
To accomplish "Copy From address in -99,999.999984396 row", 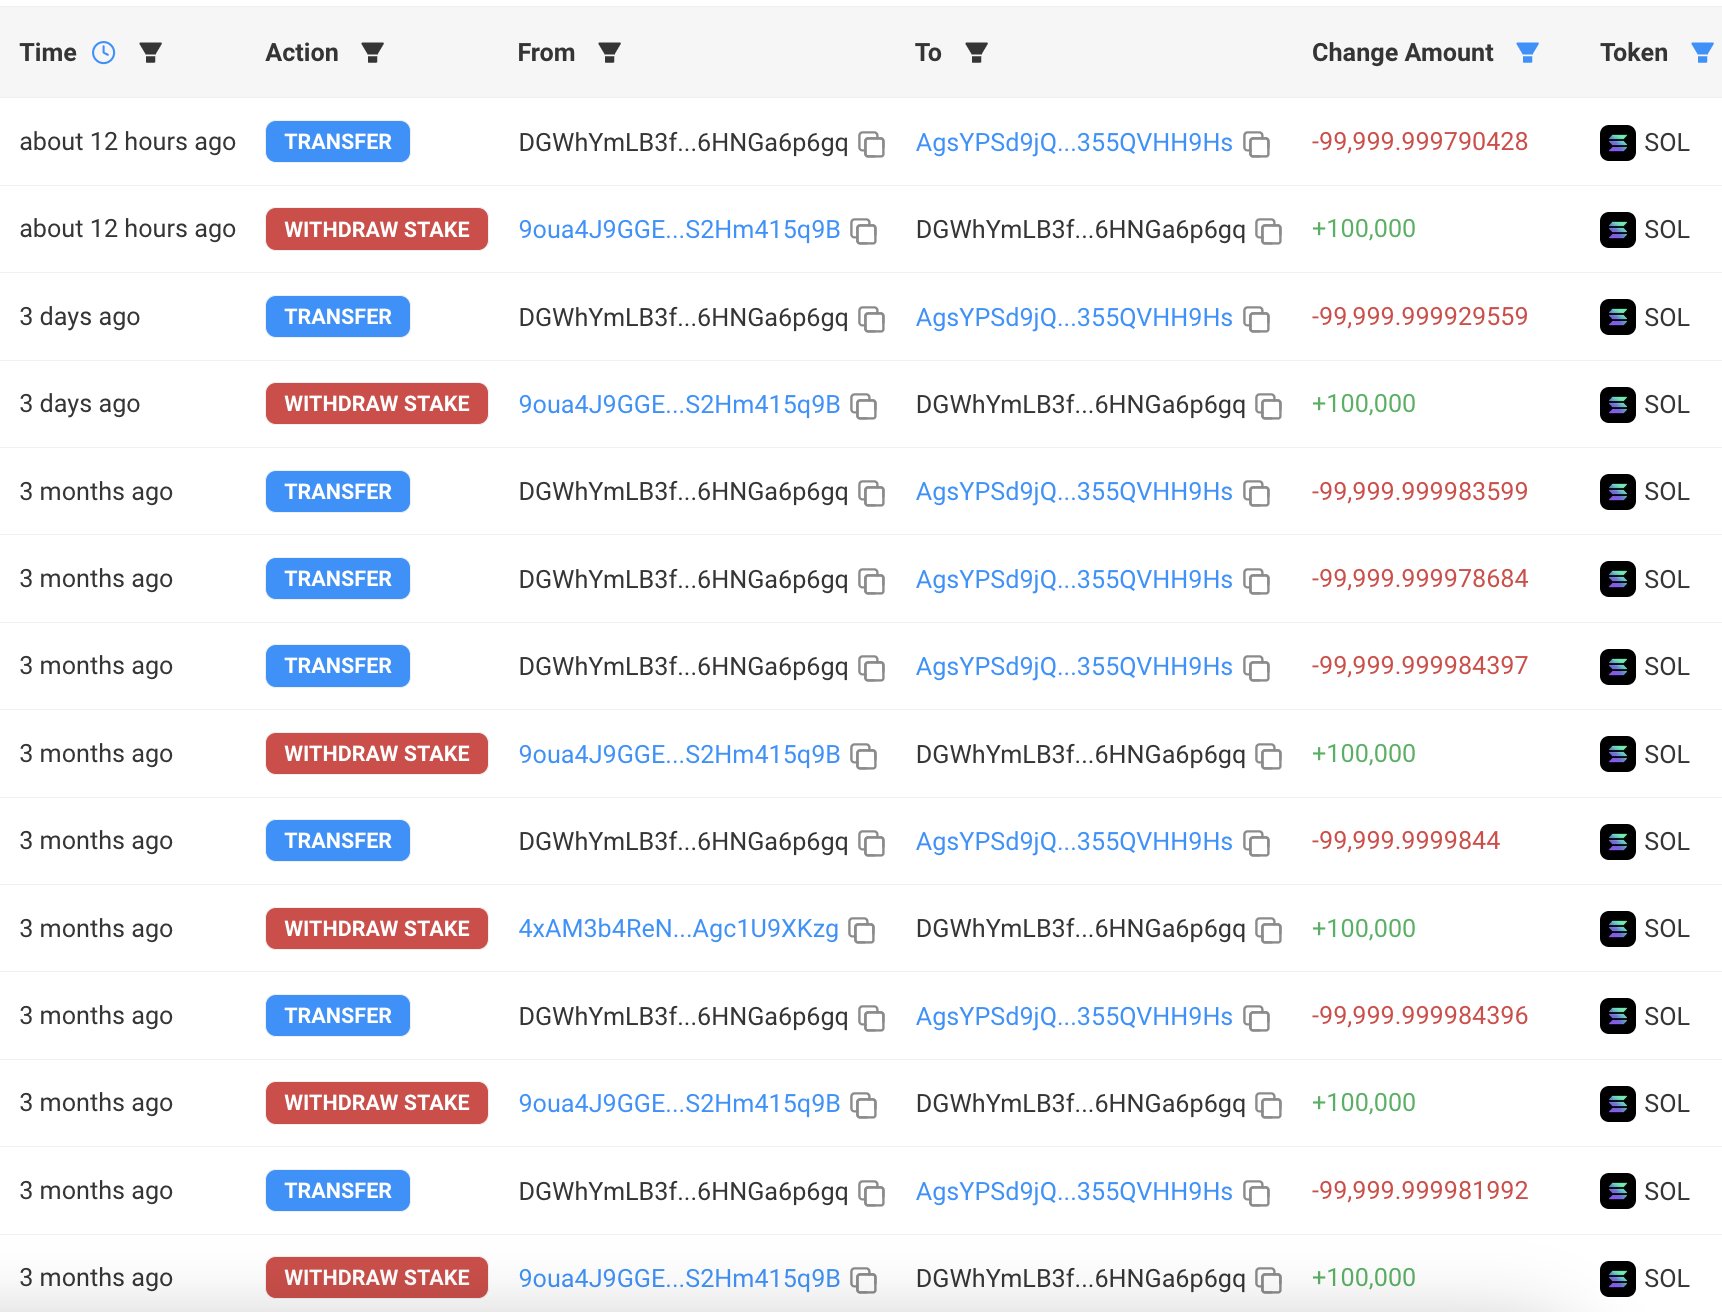I will [872, 1018].
